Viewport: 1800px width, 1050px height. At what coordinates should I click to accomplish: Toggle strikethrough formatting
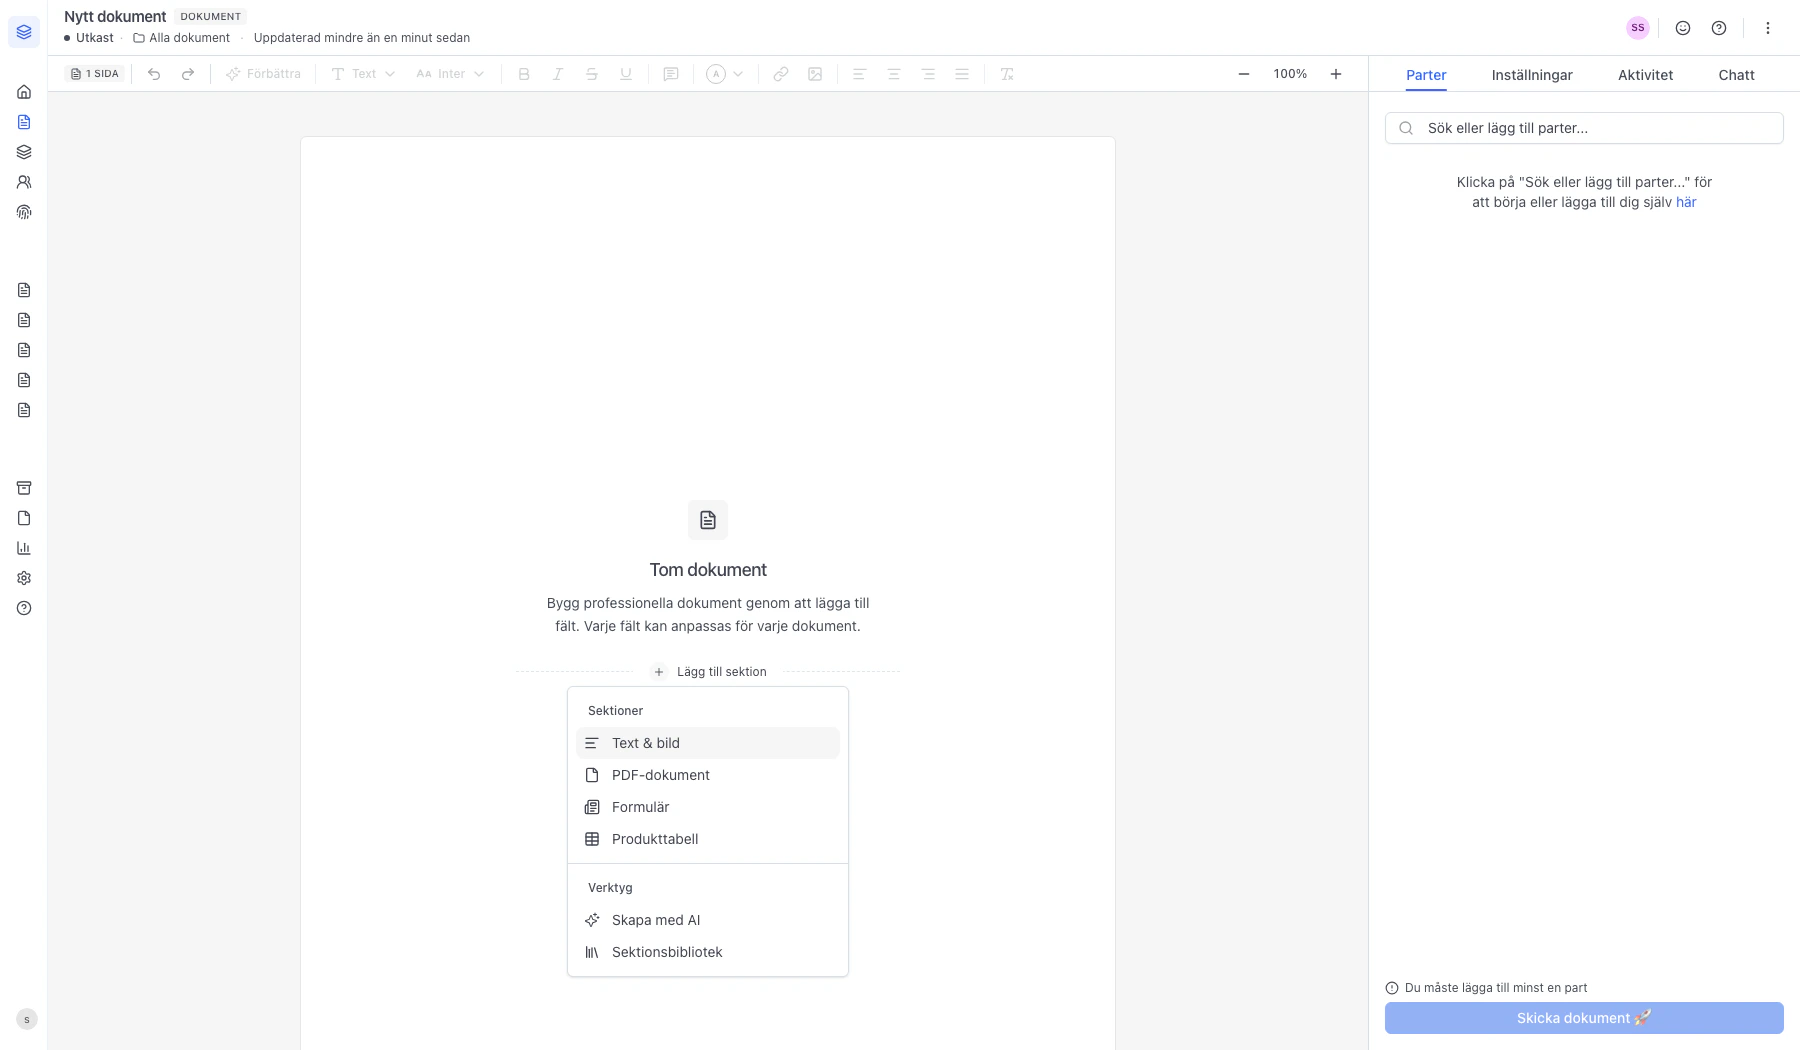592,74
